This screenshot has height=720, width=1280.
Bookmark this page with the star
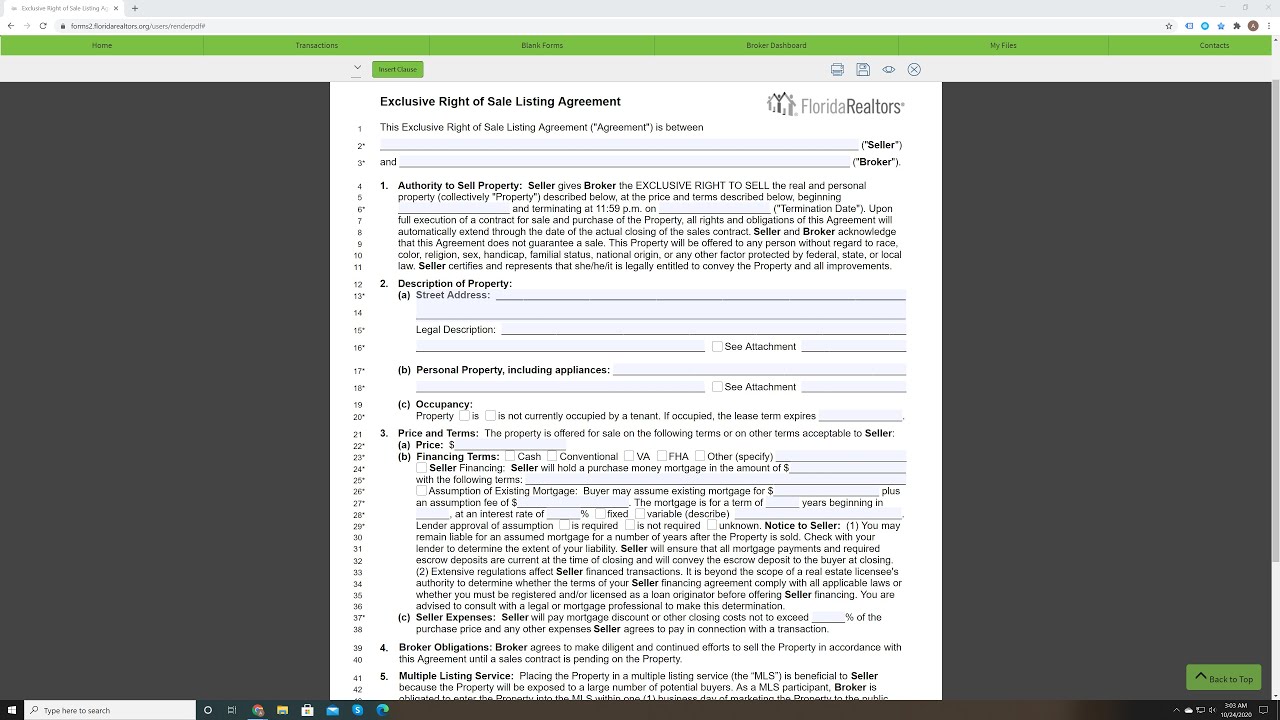1169,26
